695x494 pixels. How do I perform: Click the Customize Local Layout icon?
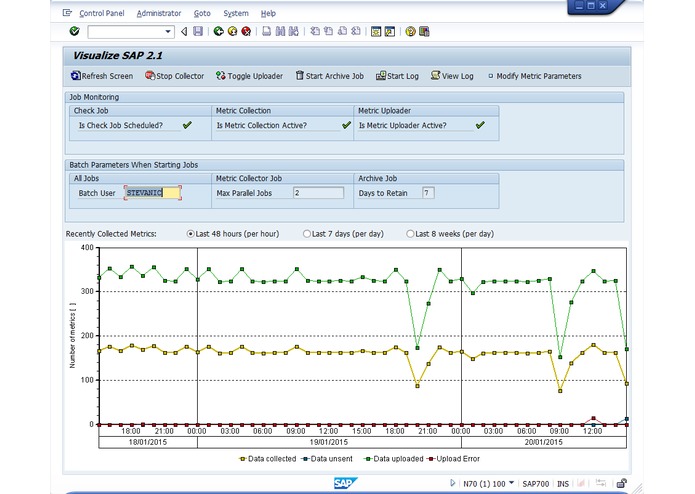click(x=424, y=31)
